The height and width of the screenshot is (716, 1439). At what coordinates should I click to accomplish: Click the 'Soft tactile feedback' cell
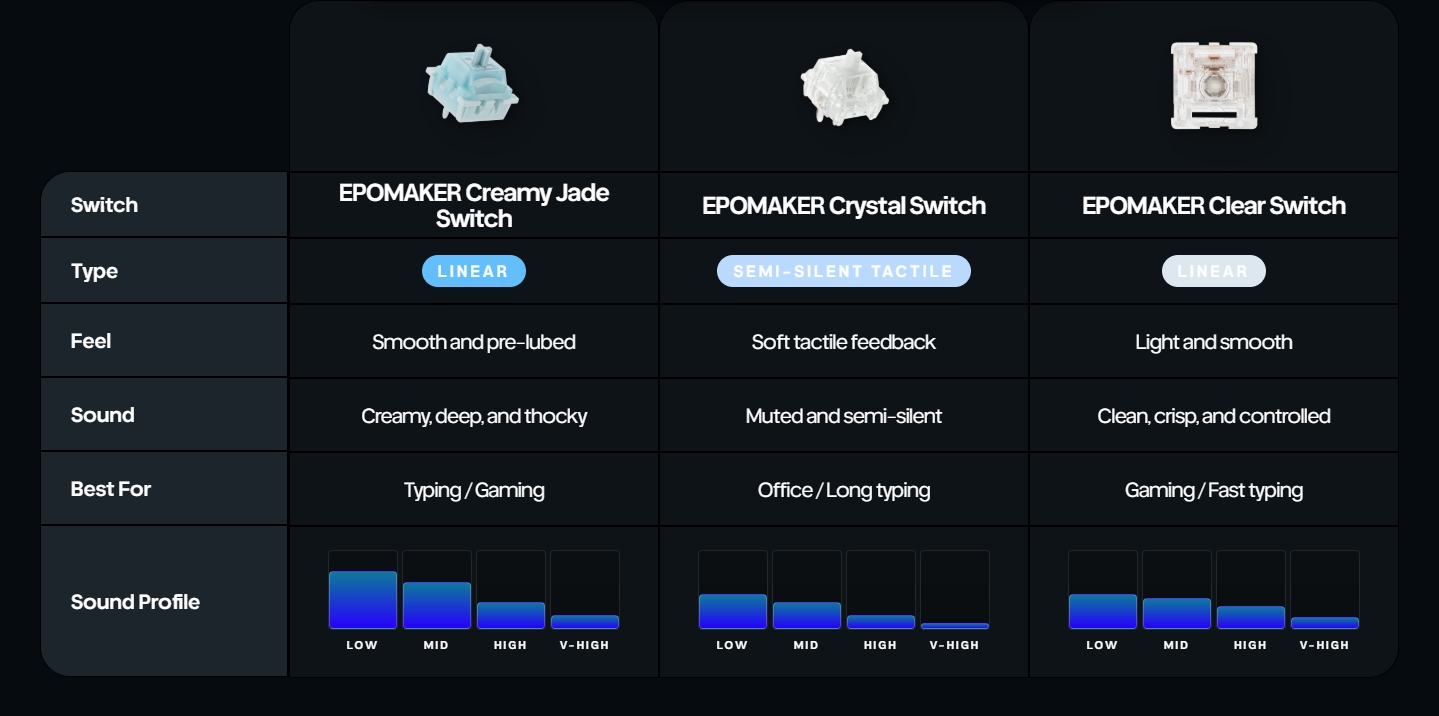844,342
